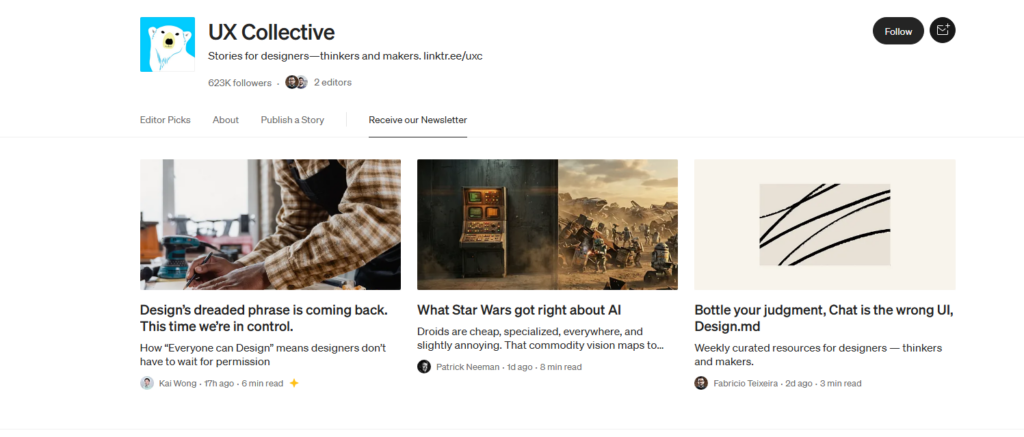1024x437 pixels.
Task: Select the Receive our Newsletter tab
Action: tap(417, 120)
